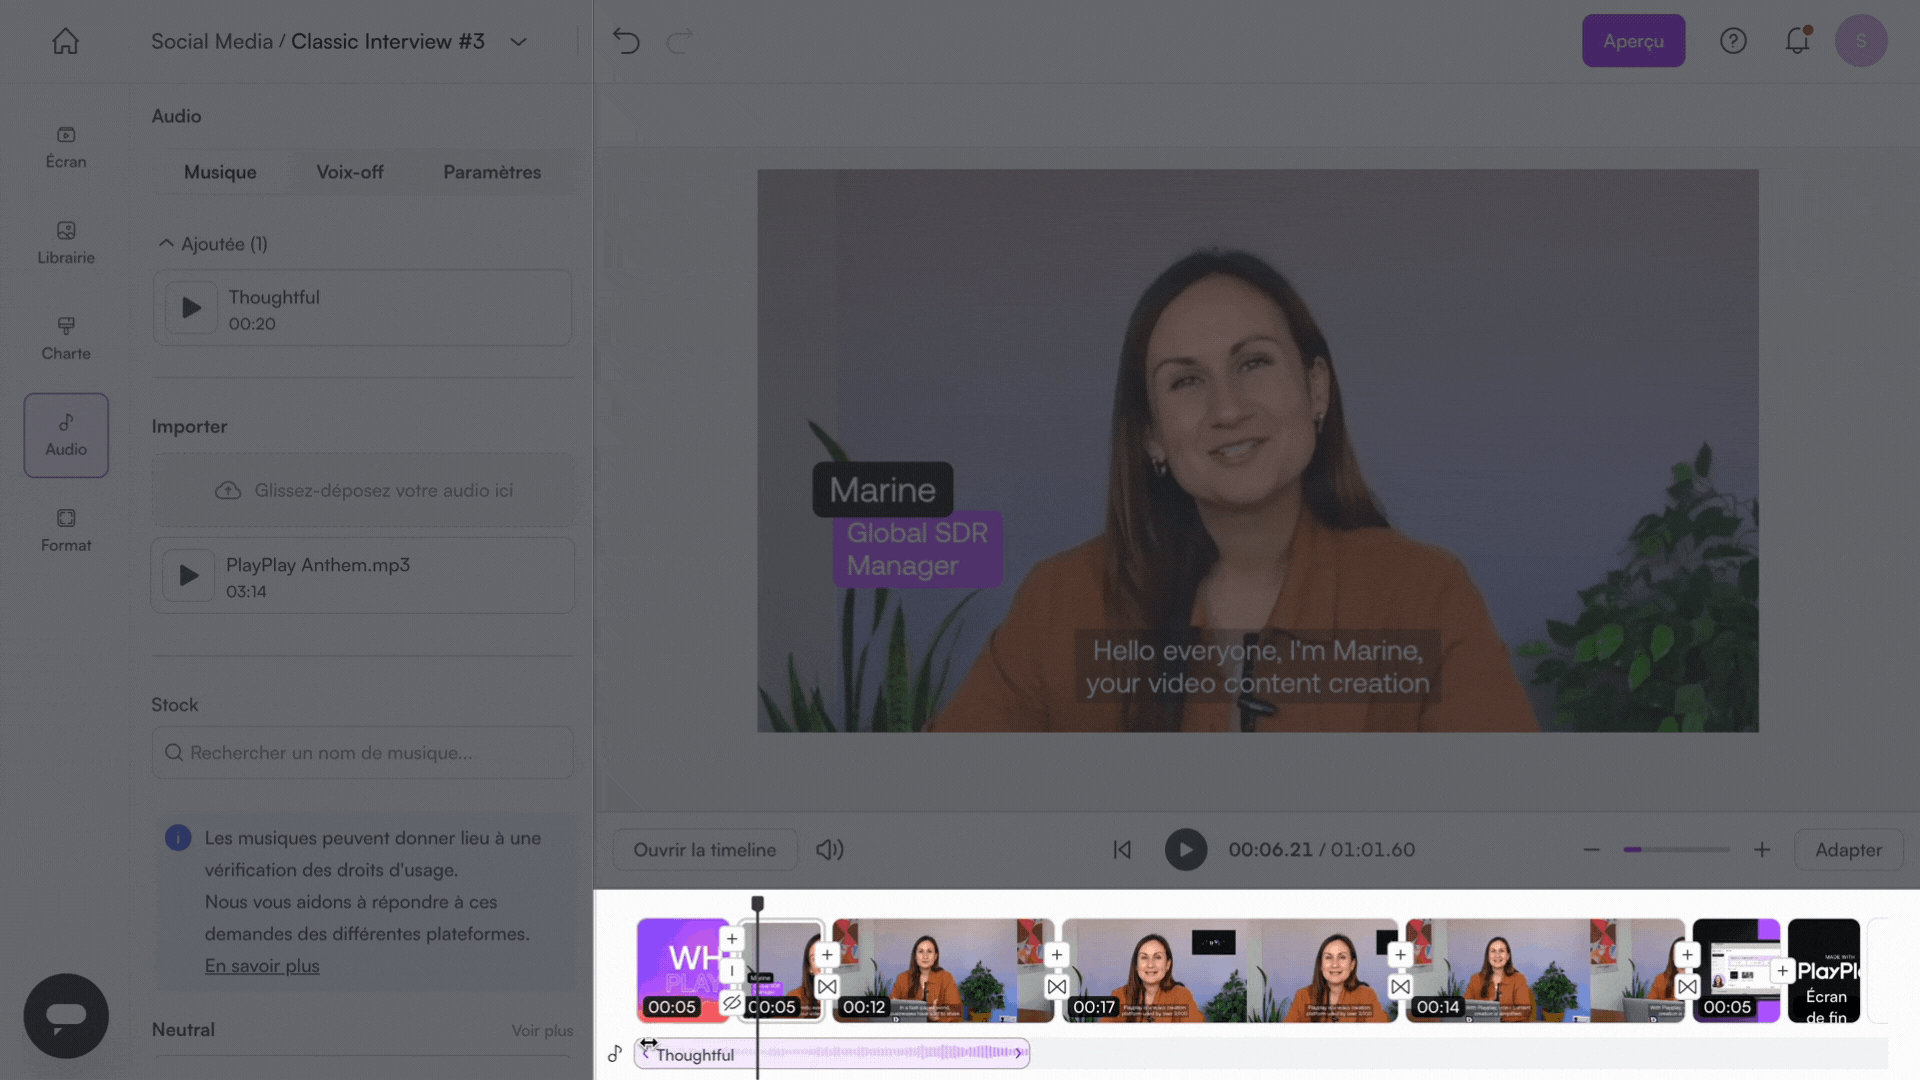
Task: Expand Neutral category with Voir plus
Action: click(x=542, y=1030)
